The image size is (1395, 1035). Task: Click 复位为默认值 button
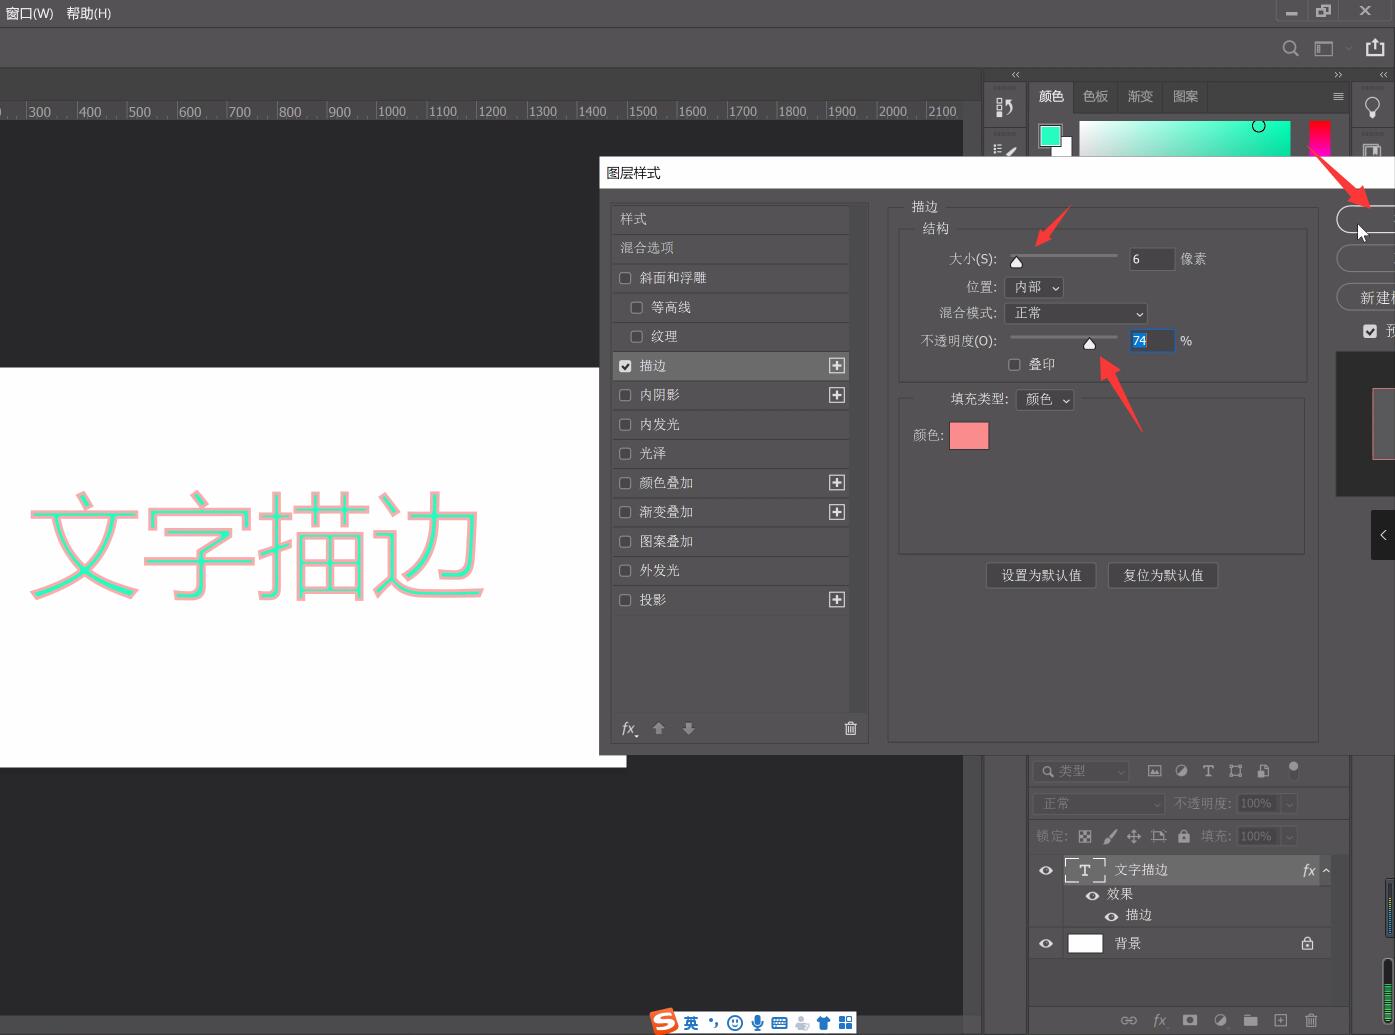(1163, 575)
